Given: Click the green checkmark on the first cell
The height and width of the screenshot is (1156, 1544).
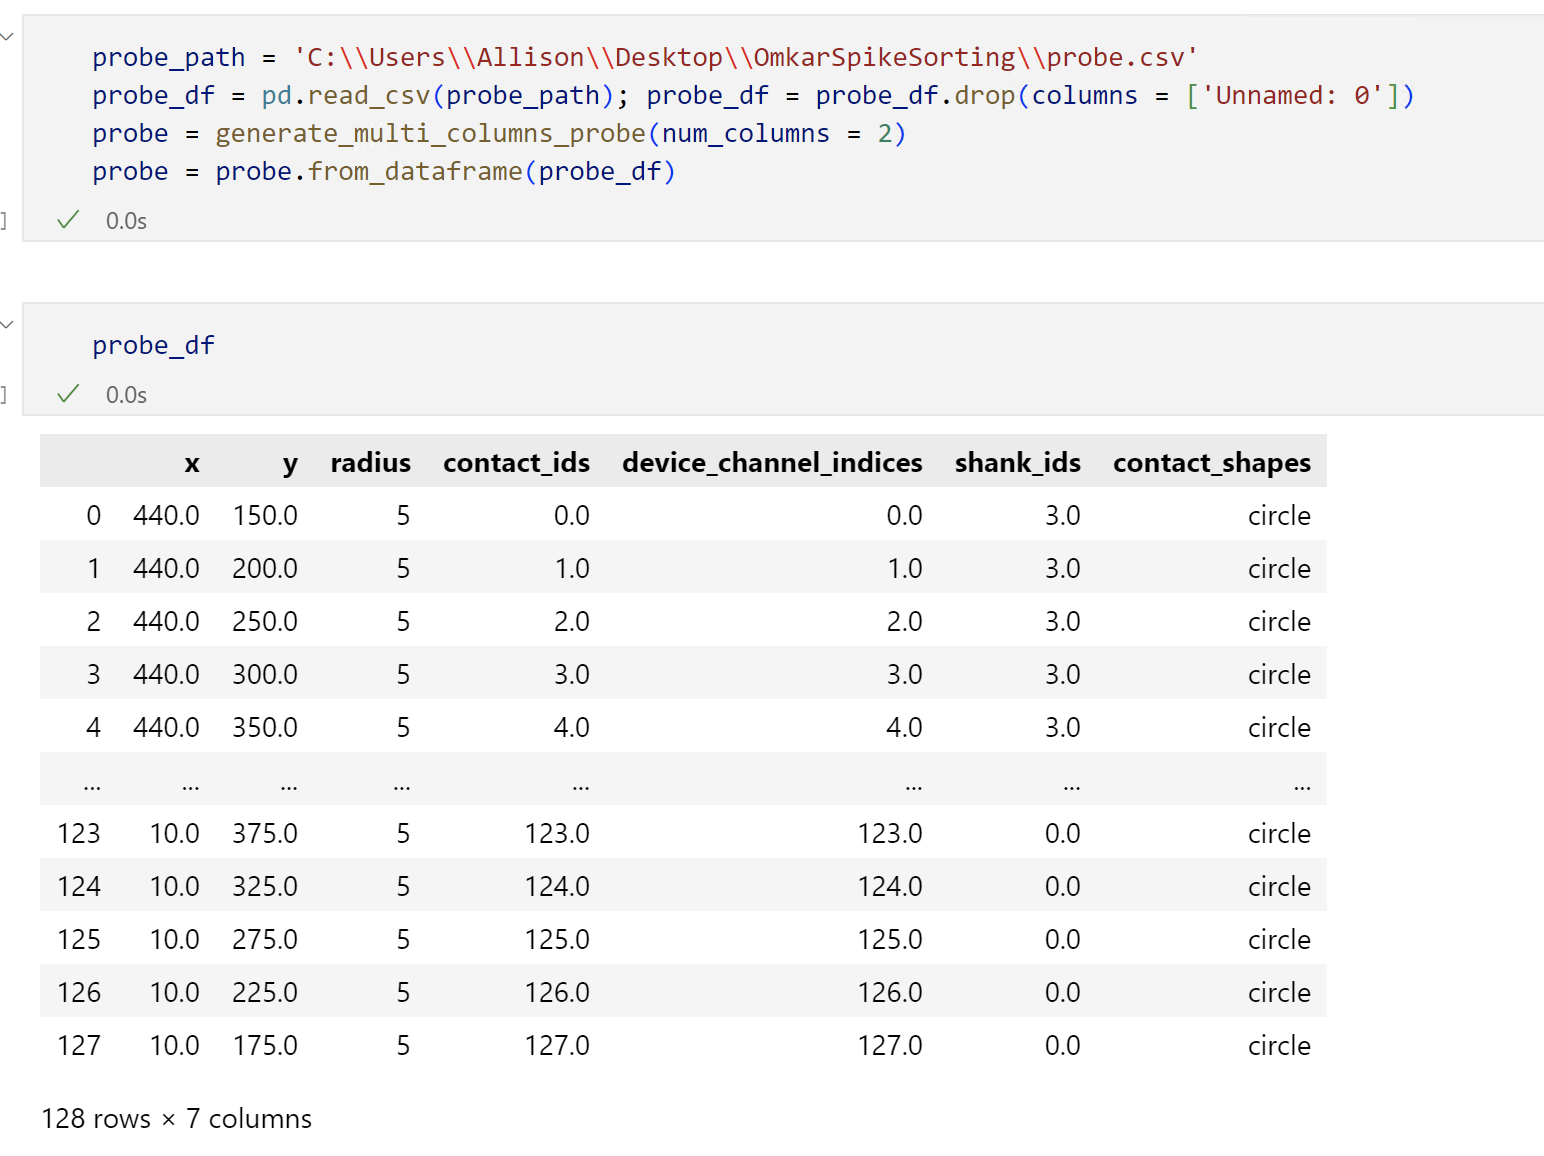Looking at the screenshot, I should tap(67, 220).
